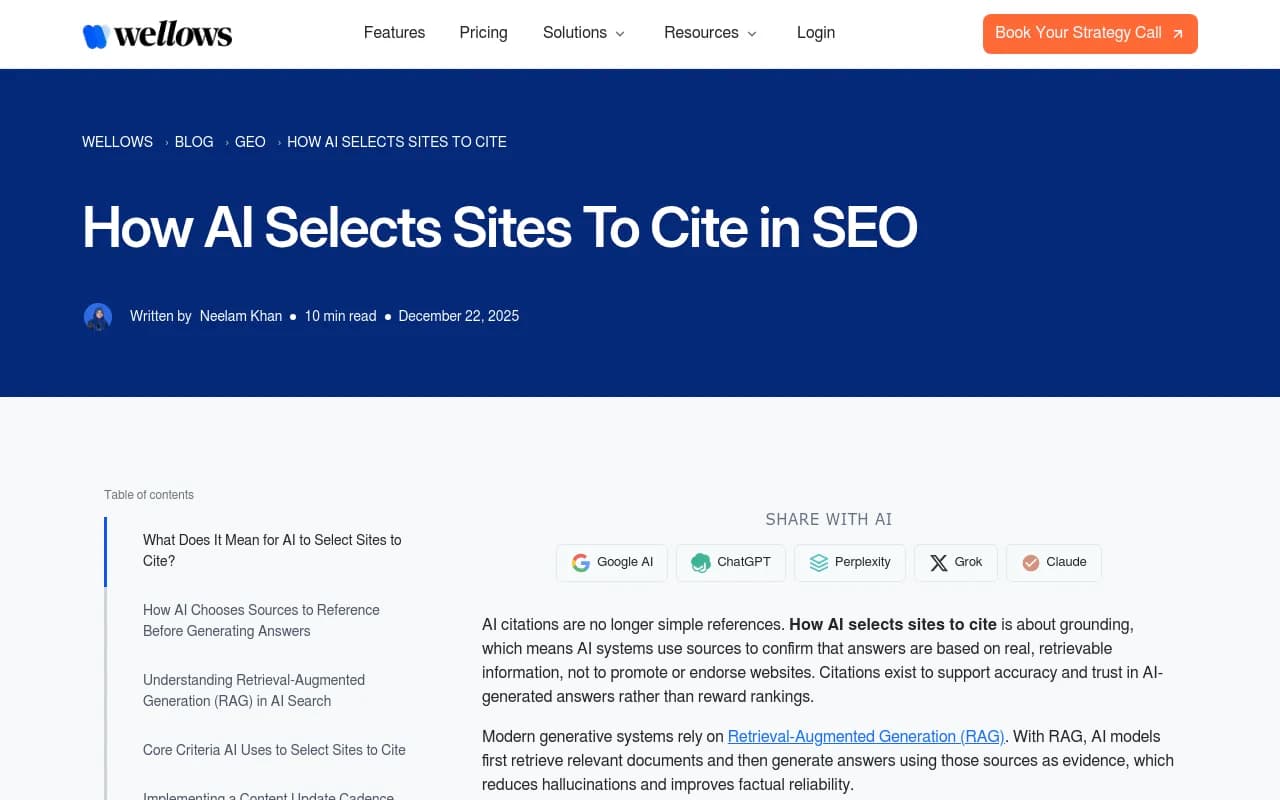Click the arrow icon in Book Your Strategy Call
Image resolution: width=1280 pixels, height=800 pixels.
[x=1179, y=33]
